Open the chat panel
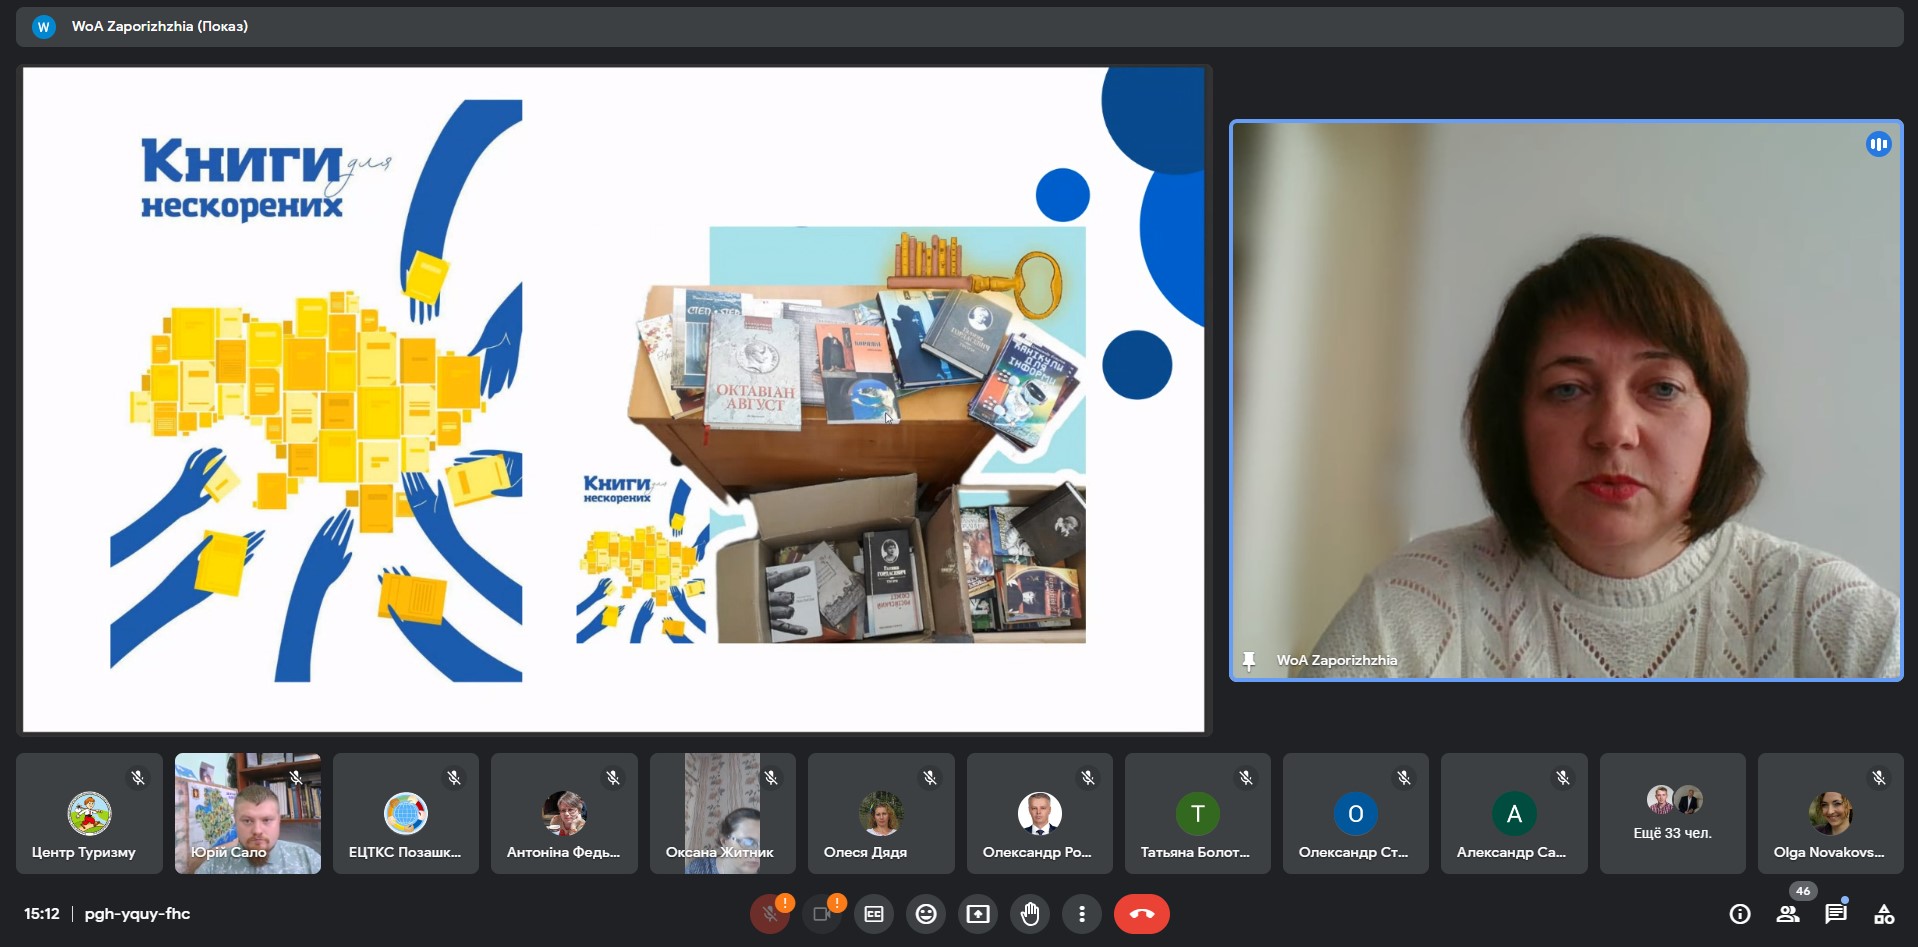This screenshot has width=1918, height=947. 1836,914
